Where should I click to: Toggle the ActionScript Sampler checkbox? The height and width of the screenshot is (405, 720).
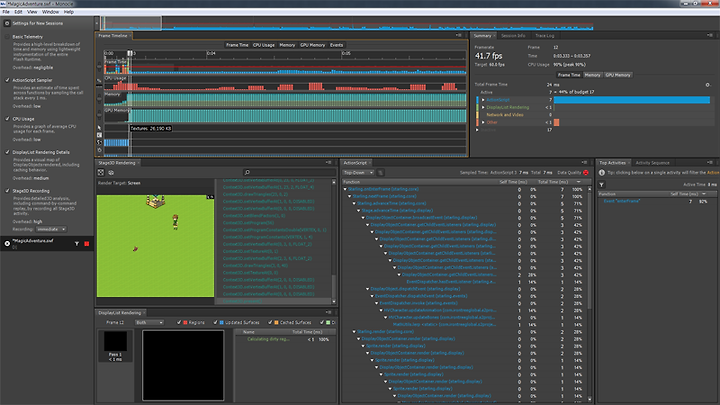click(x=7, y=80)
